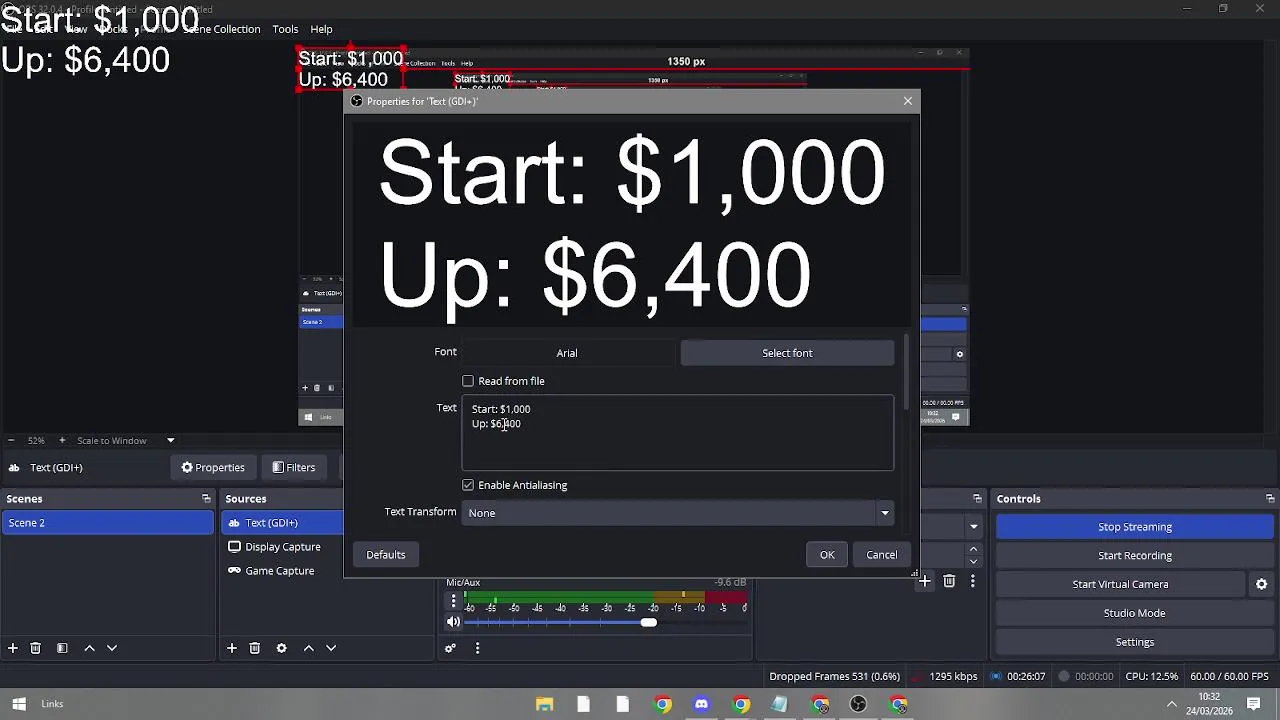Start Recording from the Controls panel
Screen dimensions: 1280x720
pos(1135,556)
